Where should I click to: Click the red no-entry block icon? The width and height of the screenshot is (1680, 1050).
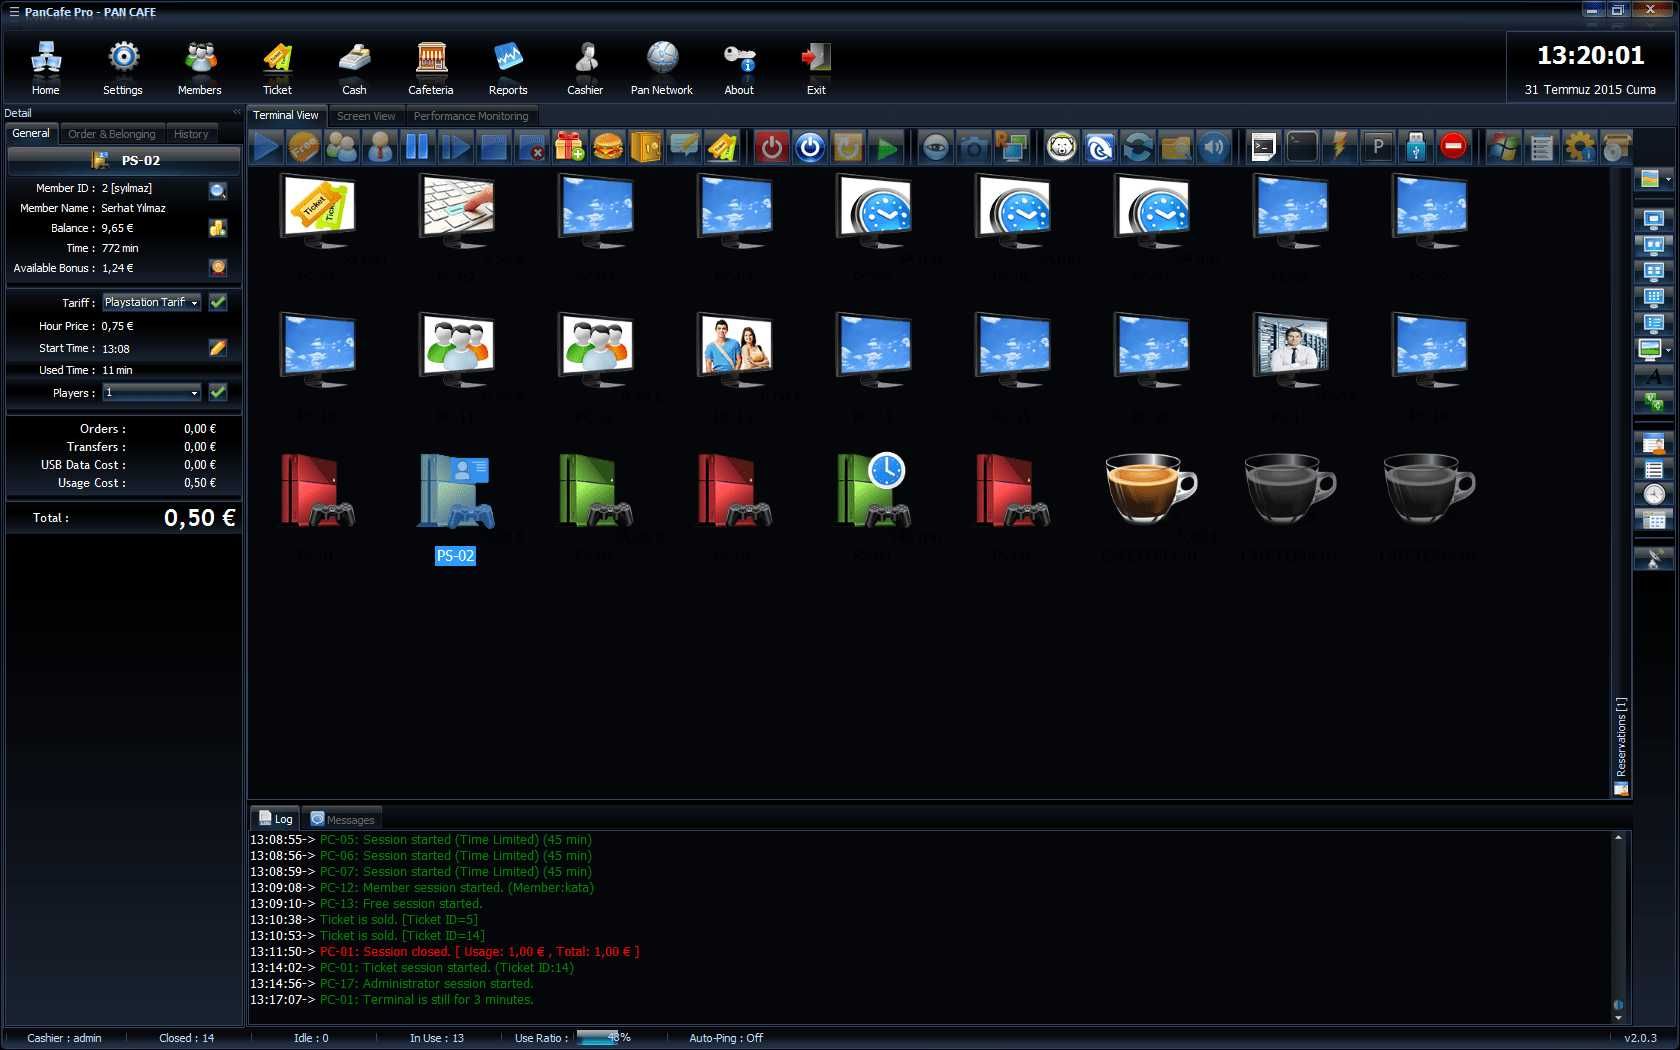(1454, 148)
